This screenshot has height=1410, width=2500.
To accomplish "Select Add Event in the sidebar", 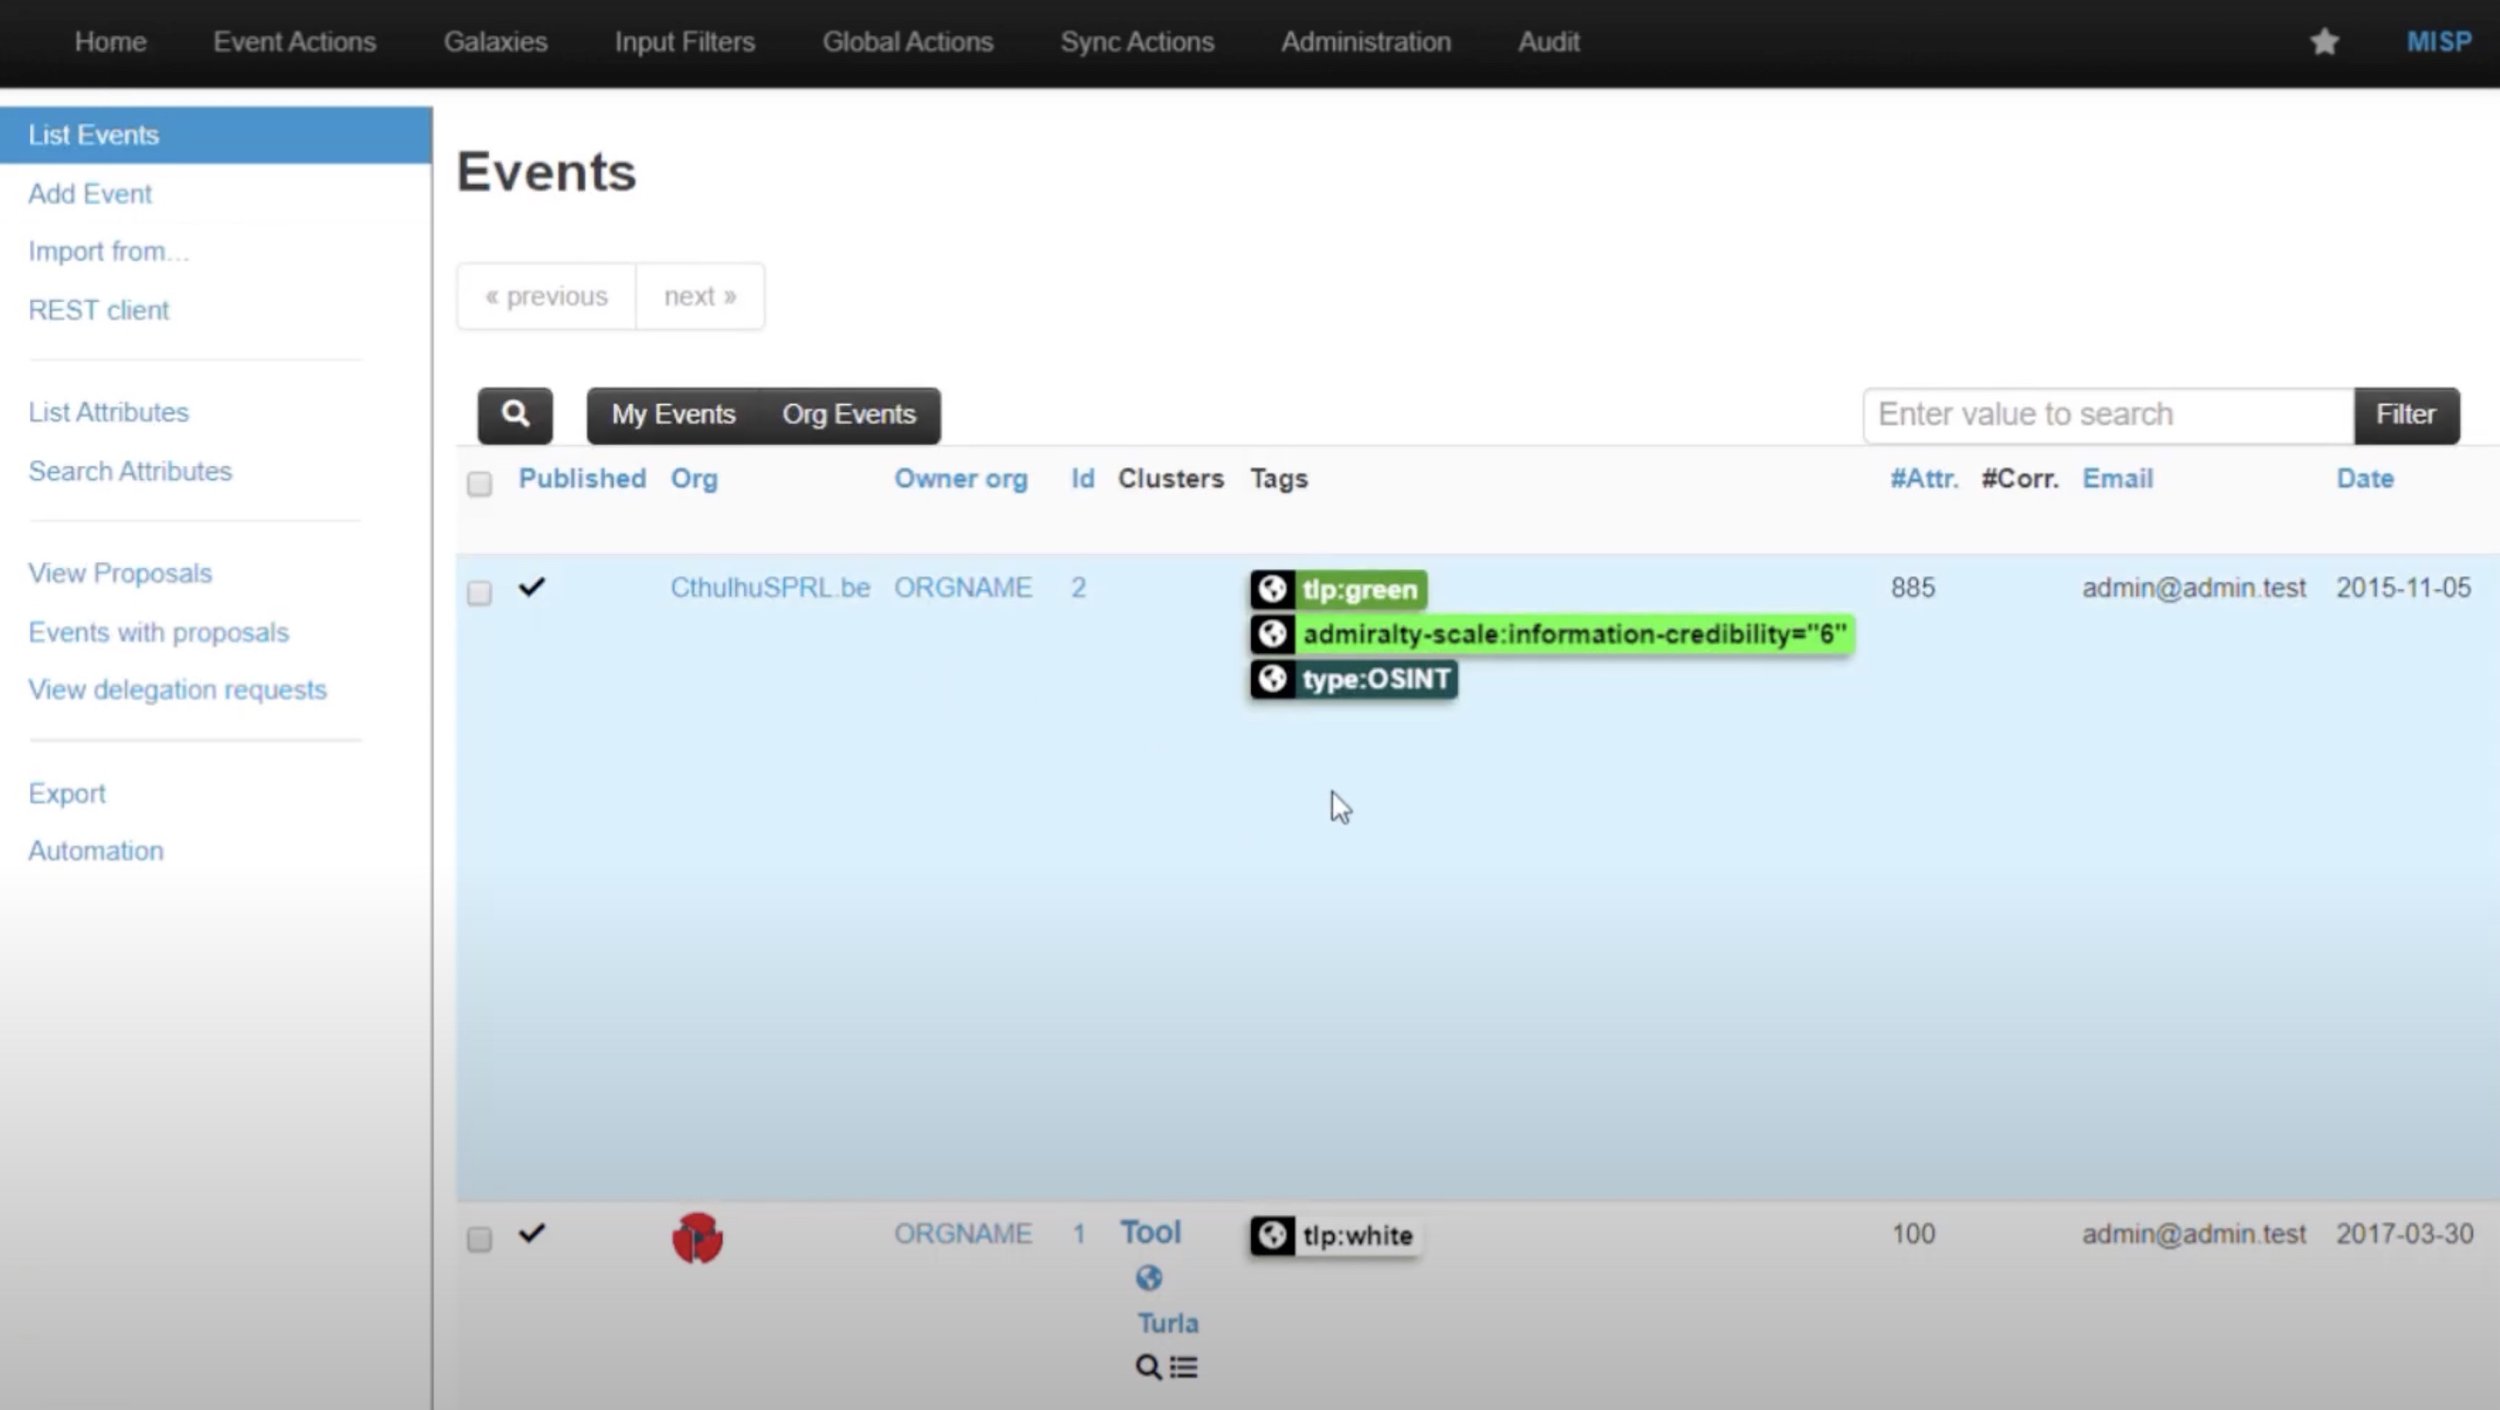I will [90, 193].
